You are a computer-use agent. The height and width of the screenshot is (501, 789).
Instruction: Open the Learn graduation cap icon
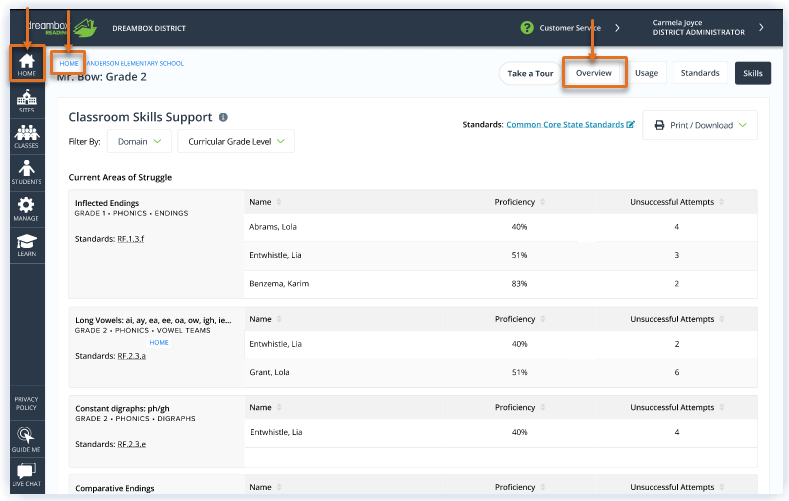(x=27, y=245)
